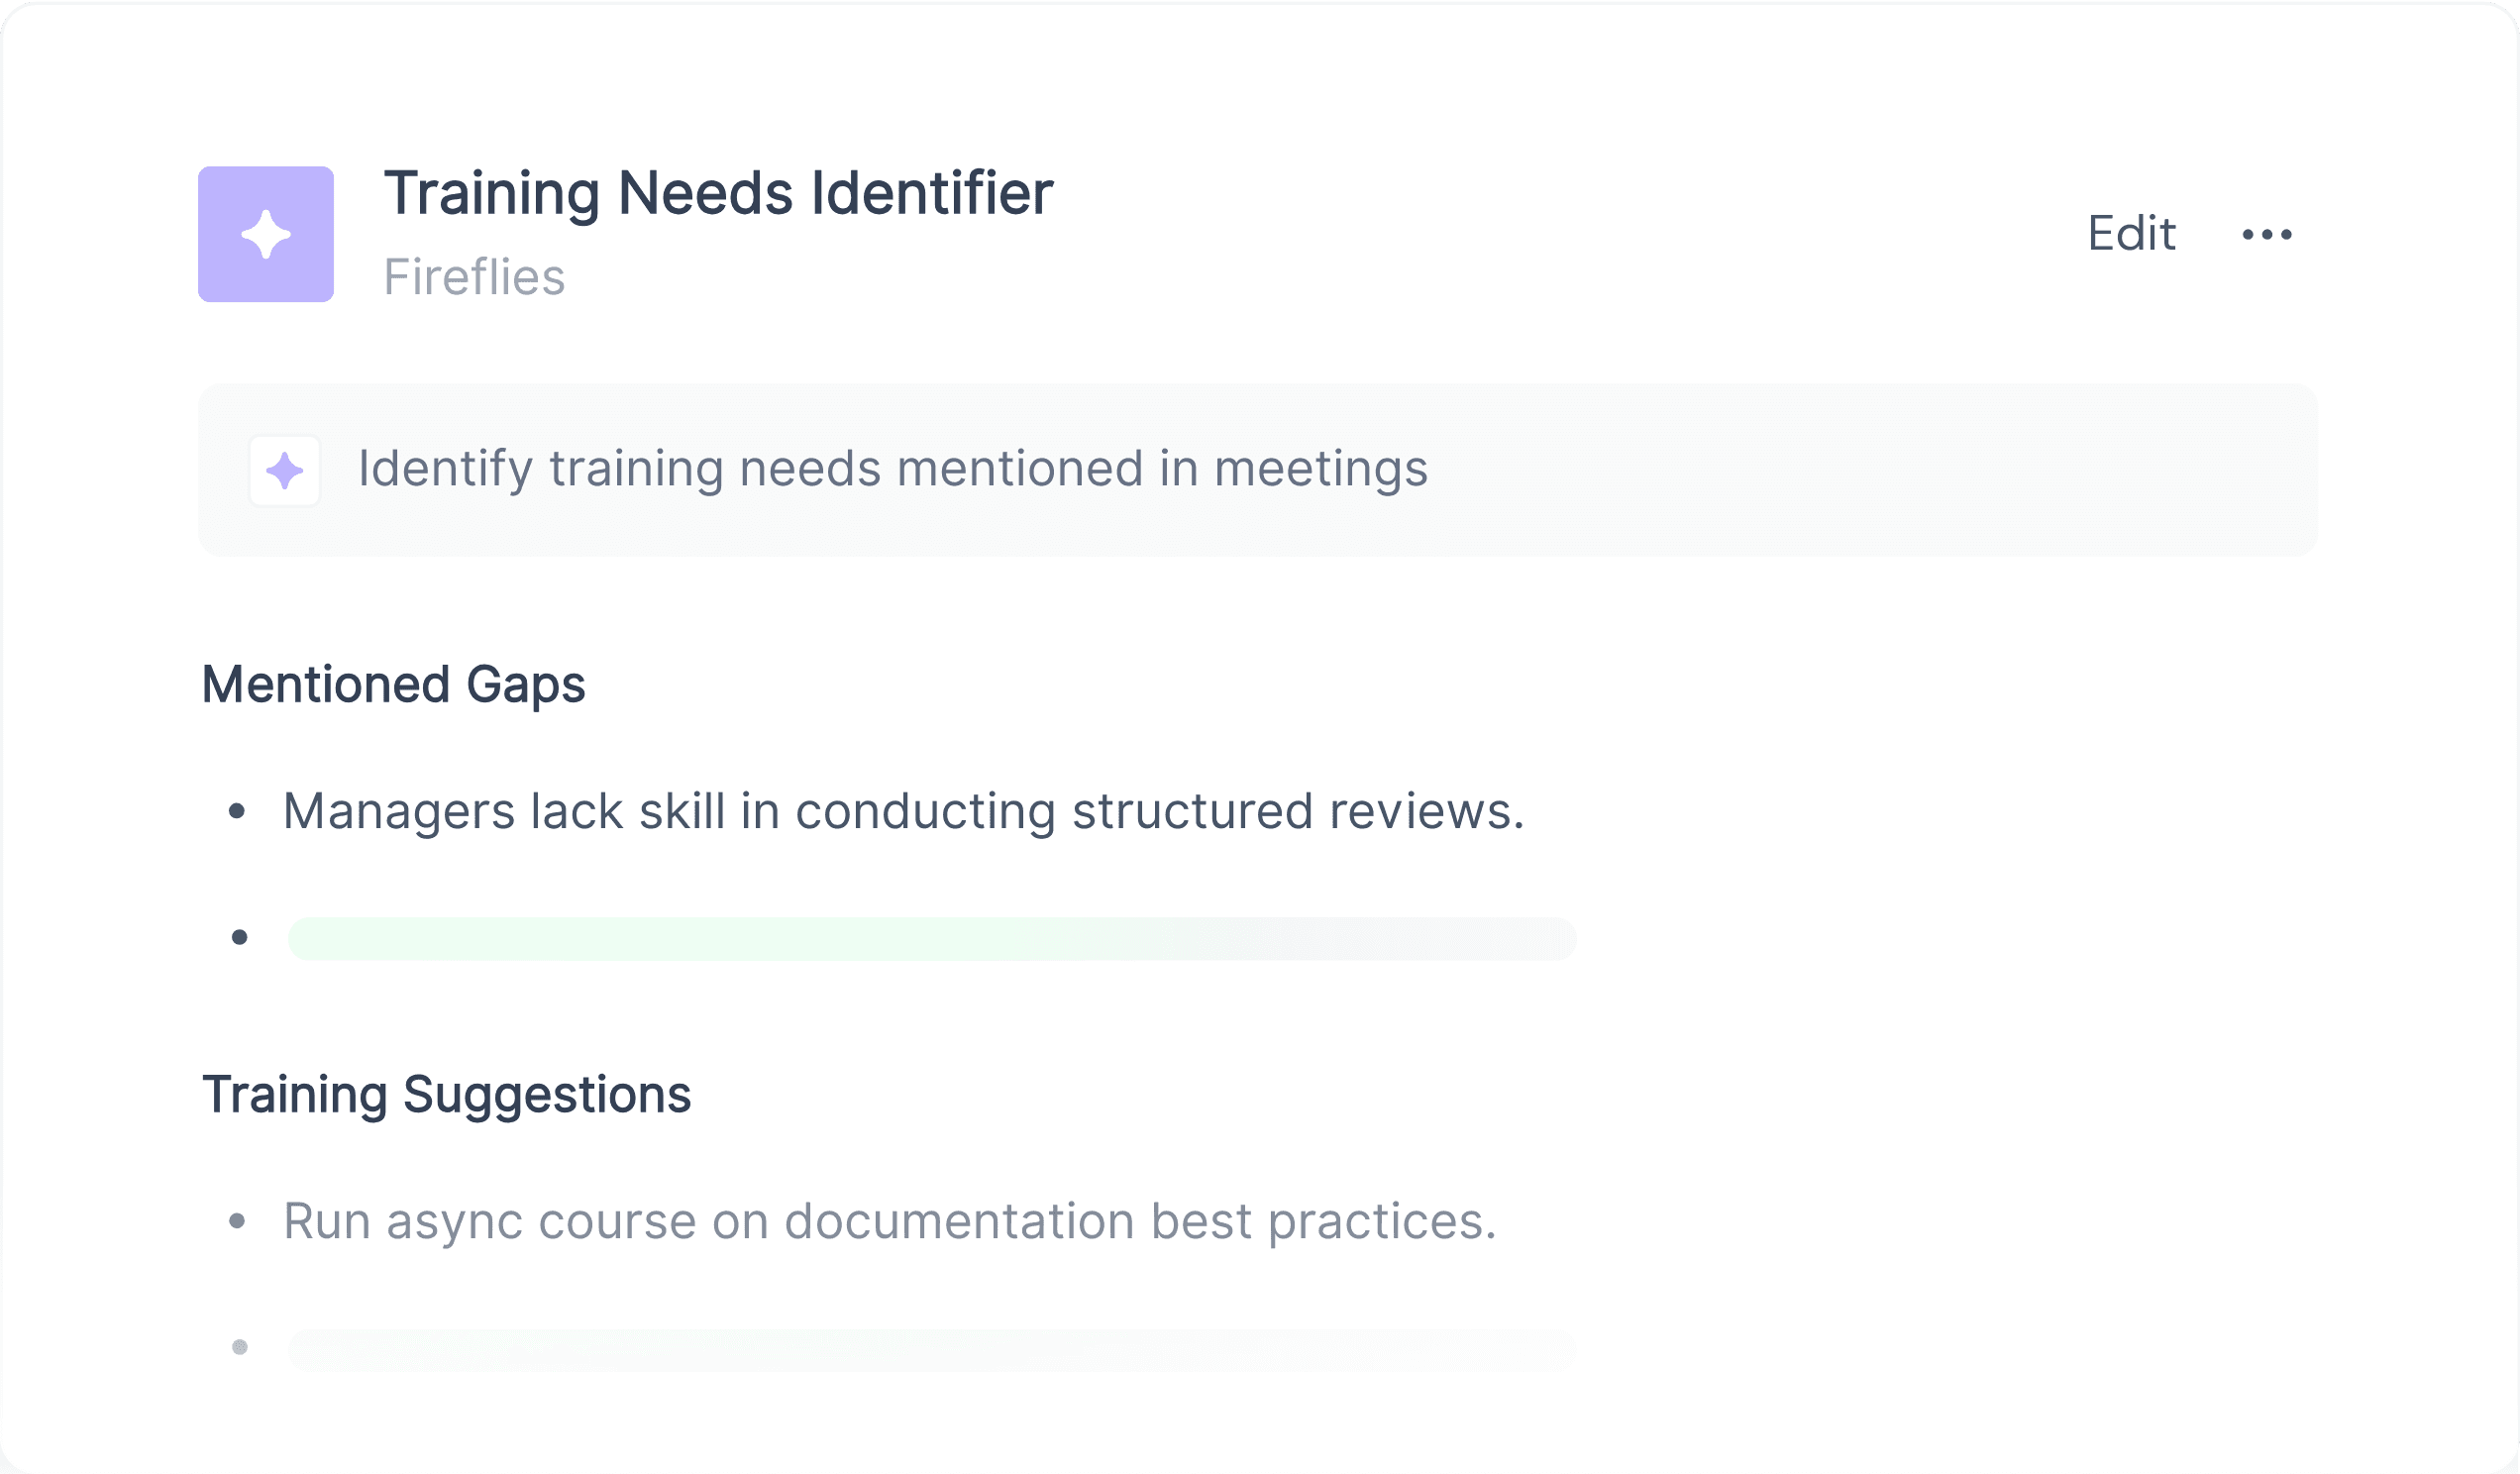Select the Training Suggestions heading
Image resolution: width=2520 pixels, height=1474 pixels.
tap(446, 1095)
